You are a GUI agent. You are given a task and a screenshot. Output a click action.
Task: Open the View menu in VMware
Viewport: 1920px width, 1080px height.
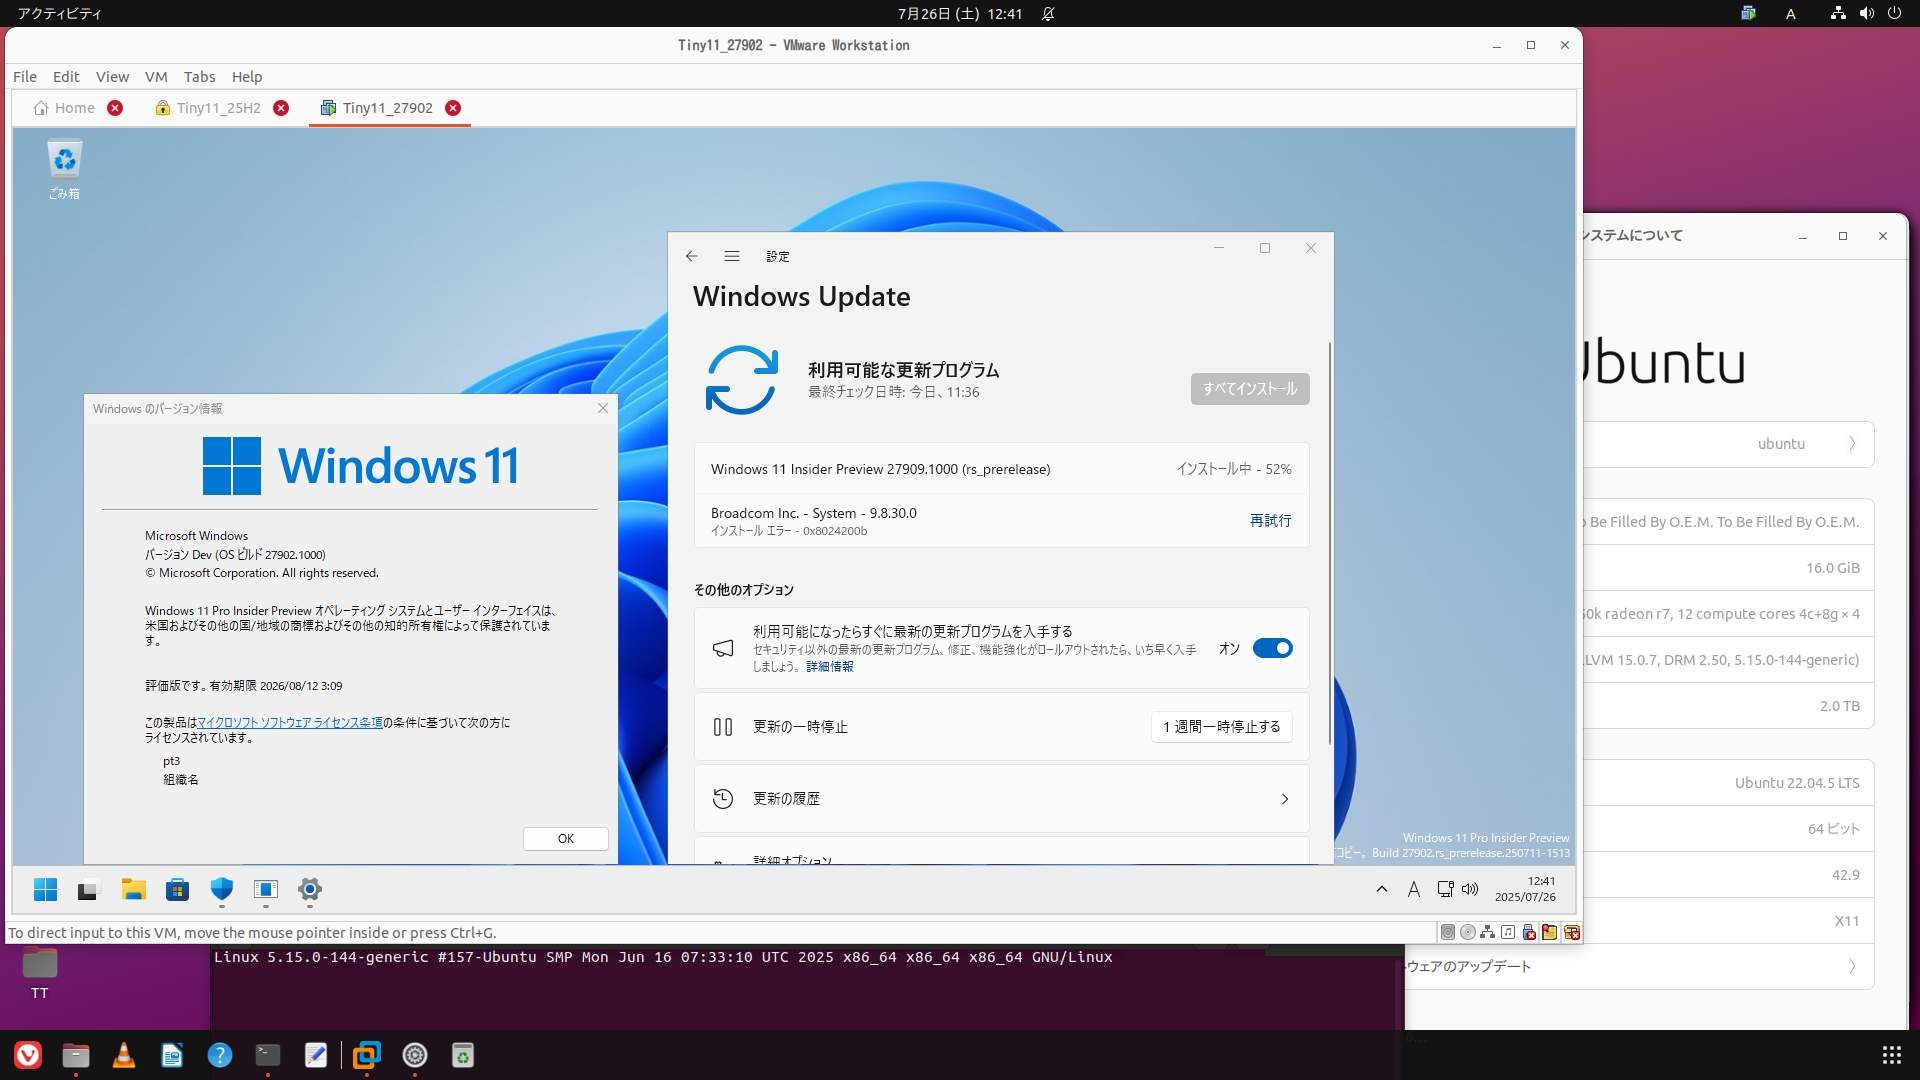[112, 77]
